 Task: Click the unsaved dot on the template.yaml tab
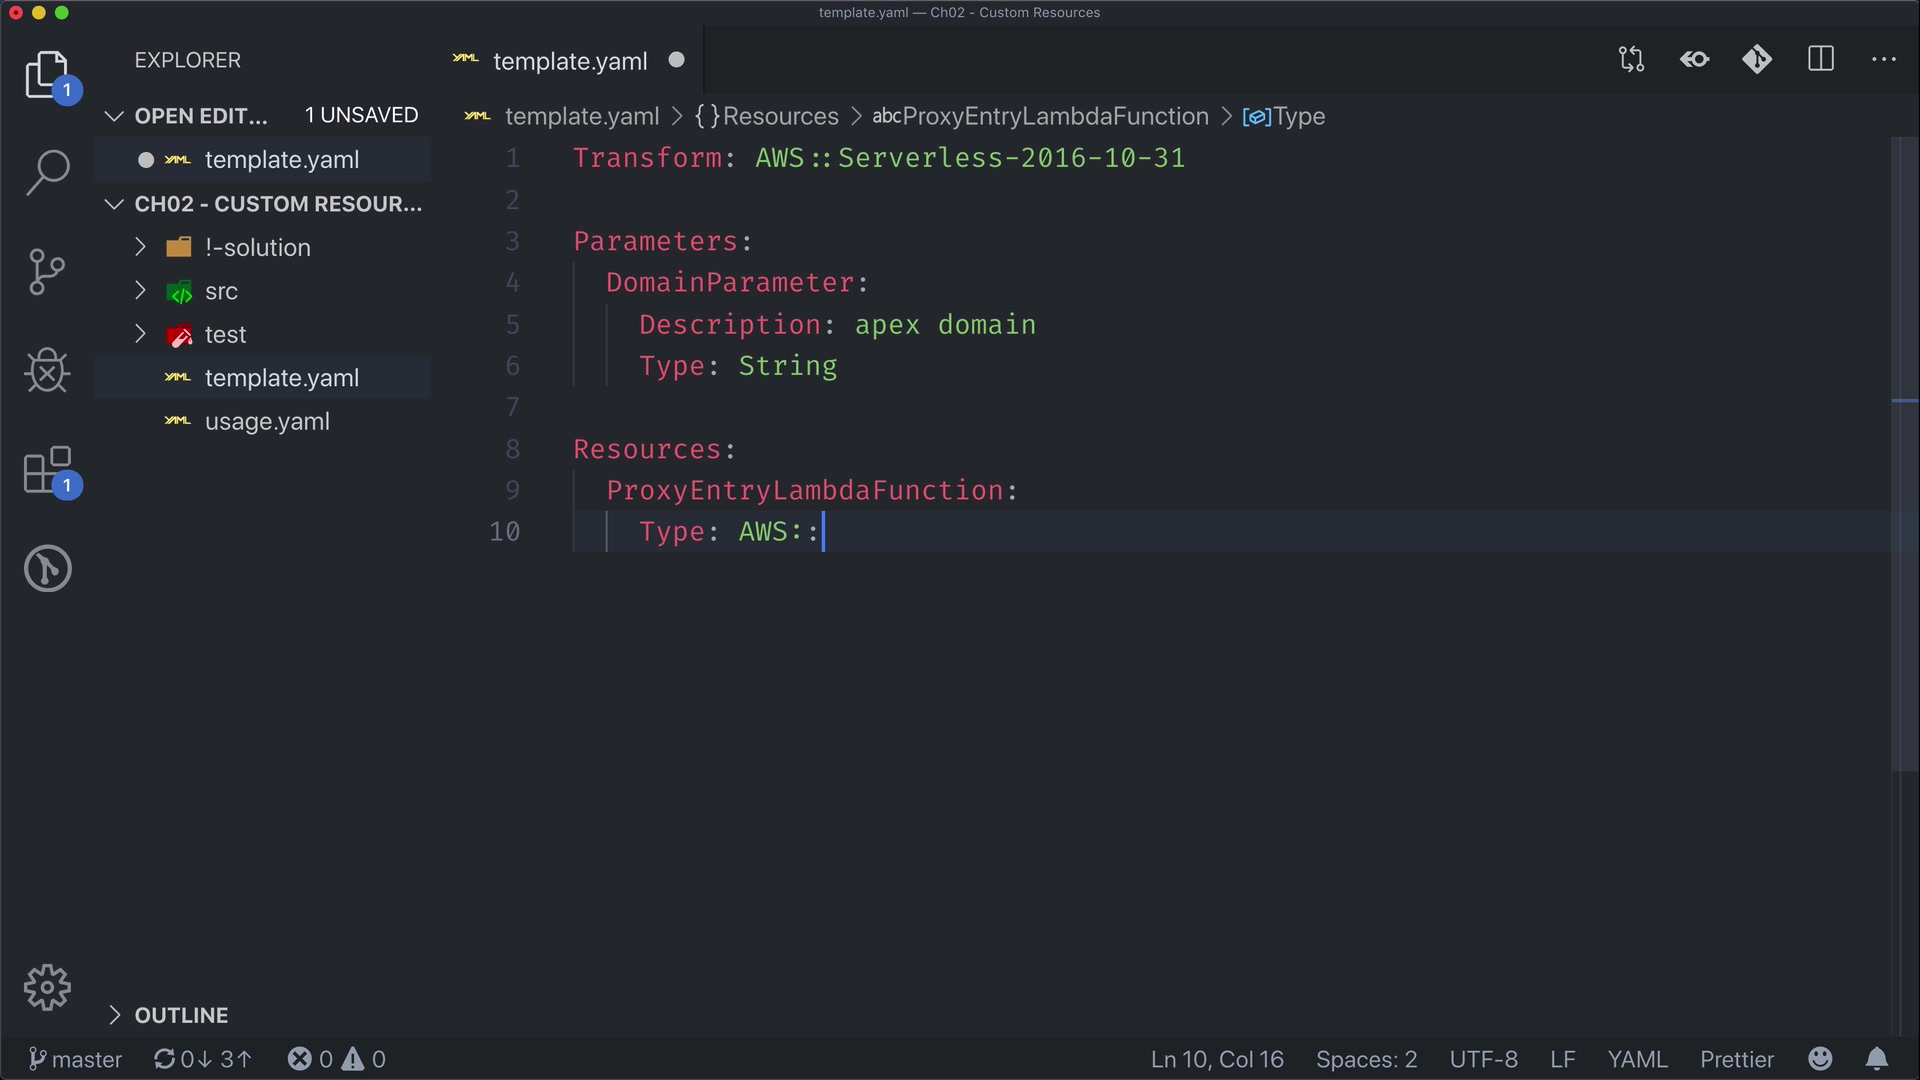(x=677, y=60)
